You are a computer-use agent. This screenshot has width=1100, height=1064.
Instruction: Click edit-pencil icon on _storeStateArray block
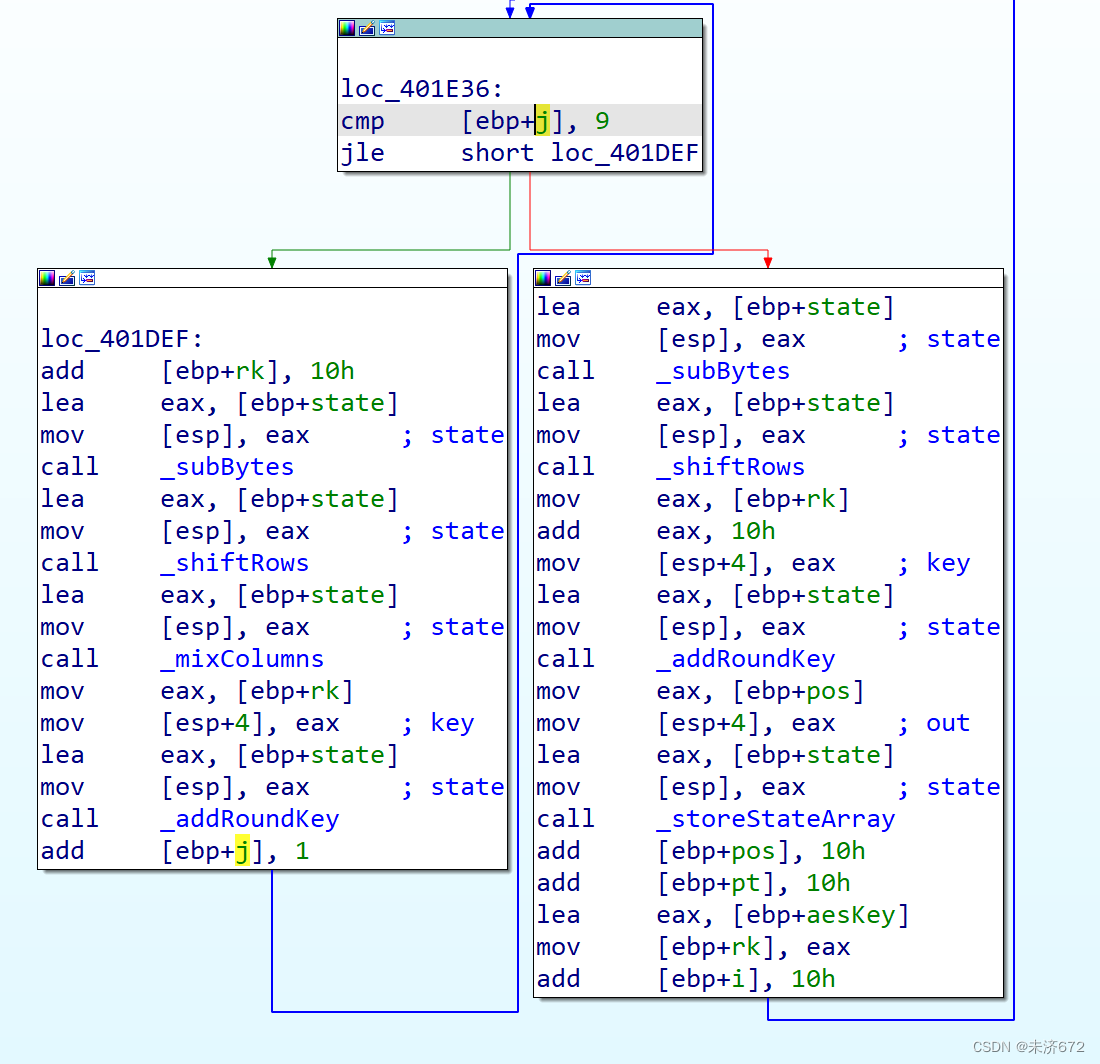point(563,278)
